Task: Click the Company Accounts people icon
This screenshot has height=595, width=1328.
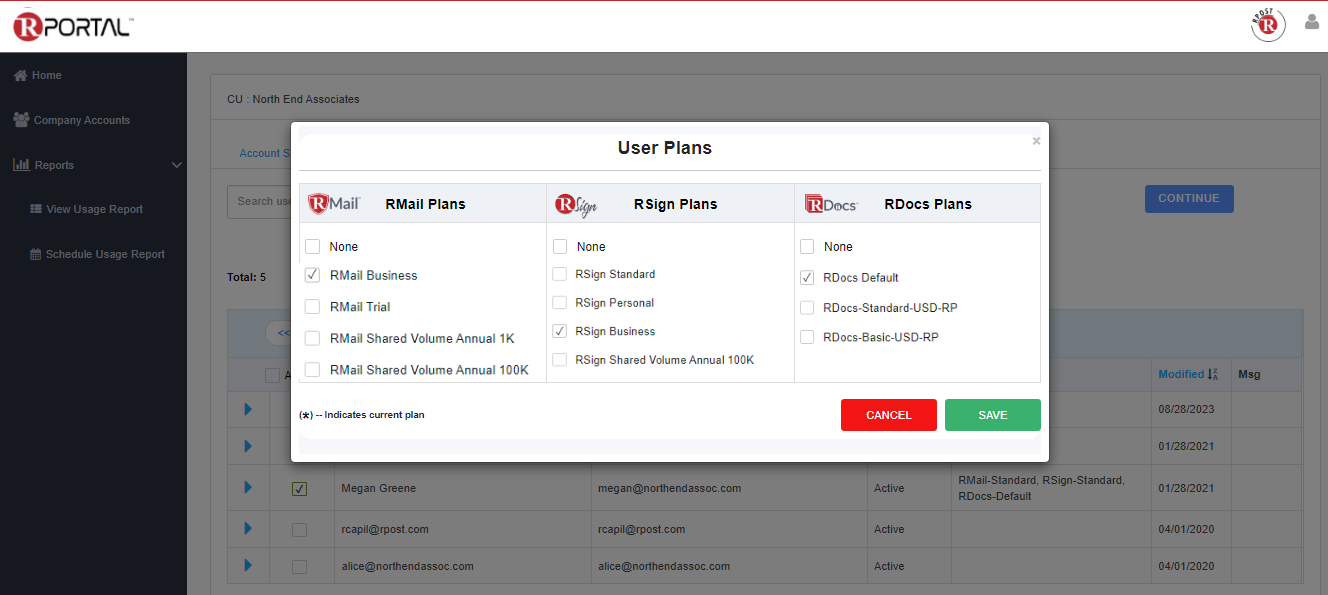Action: 21,120
